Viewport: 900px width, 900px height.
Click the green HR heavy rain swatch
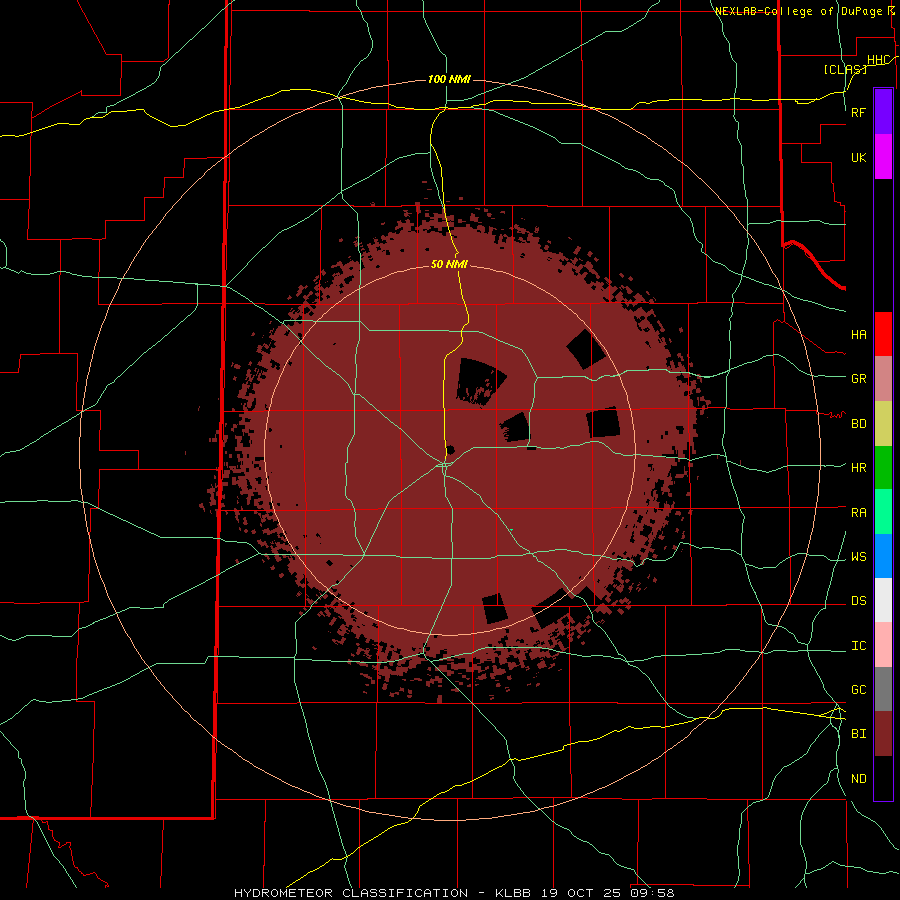coord(883,467)
